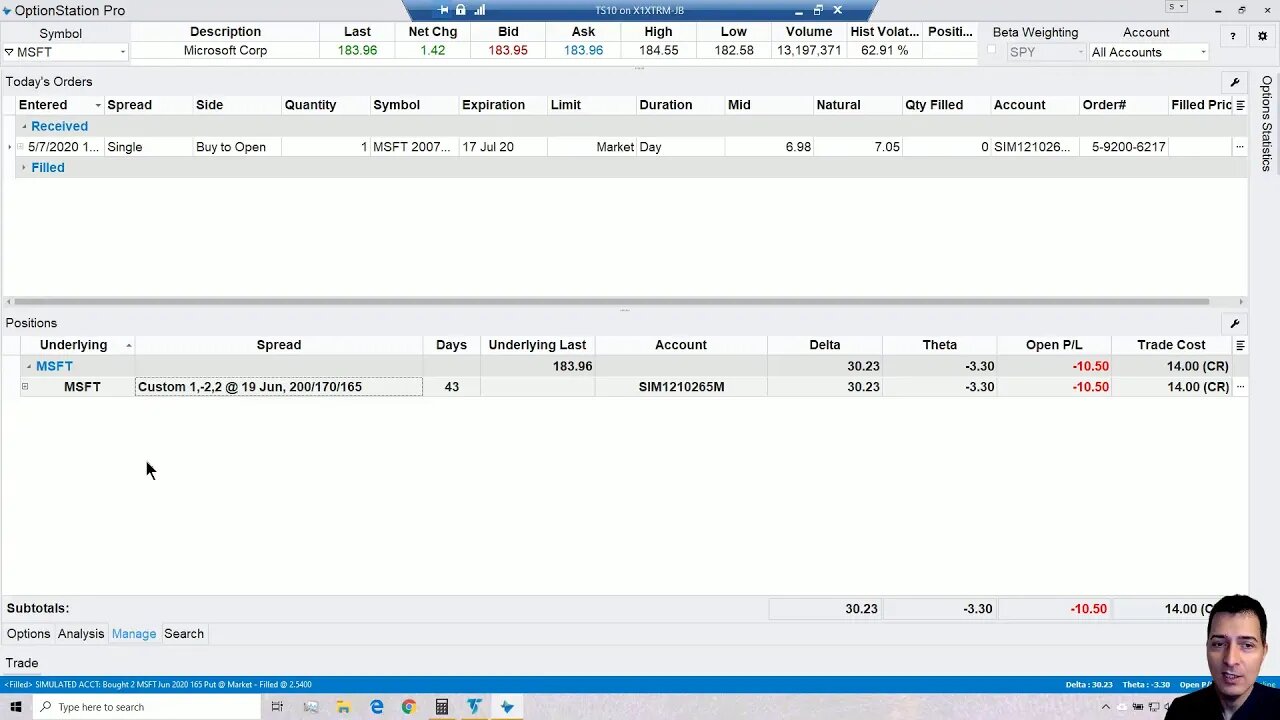Viewport: 1280px width, 720px height.
Task: Open the help question mark button
Action: click(x=1232, y=36)
